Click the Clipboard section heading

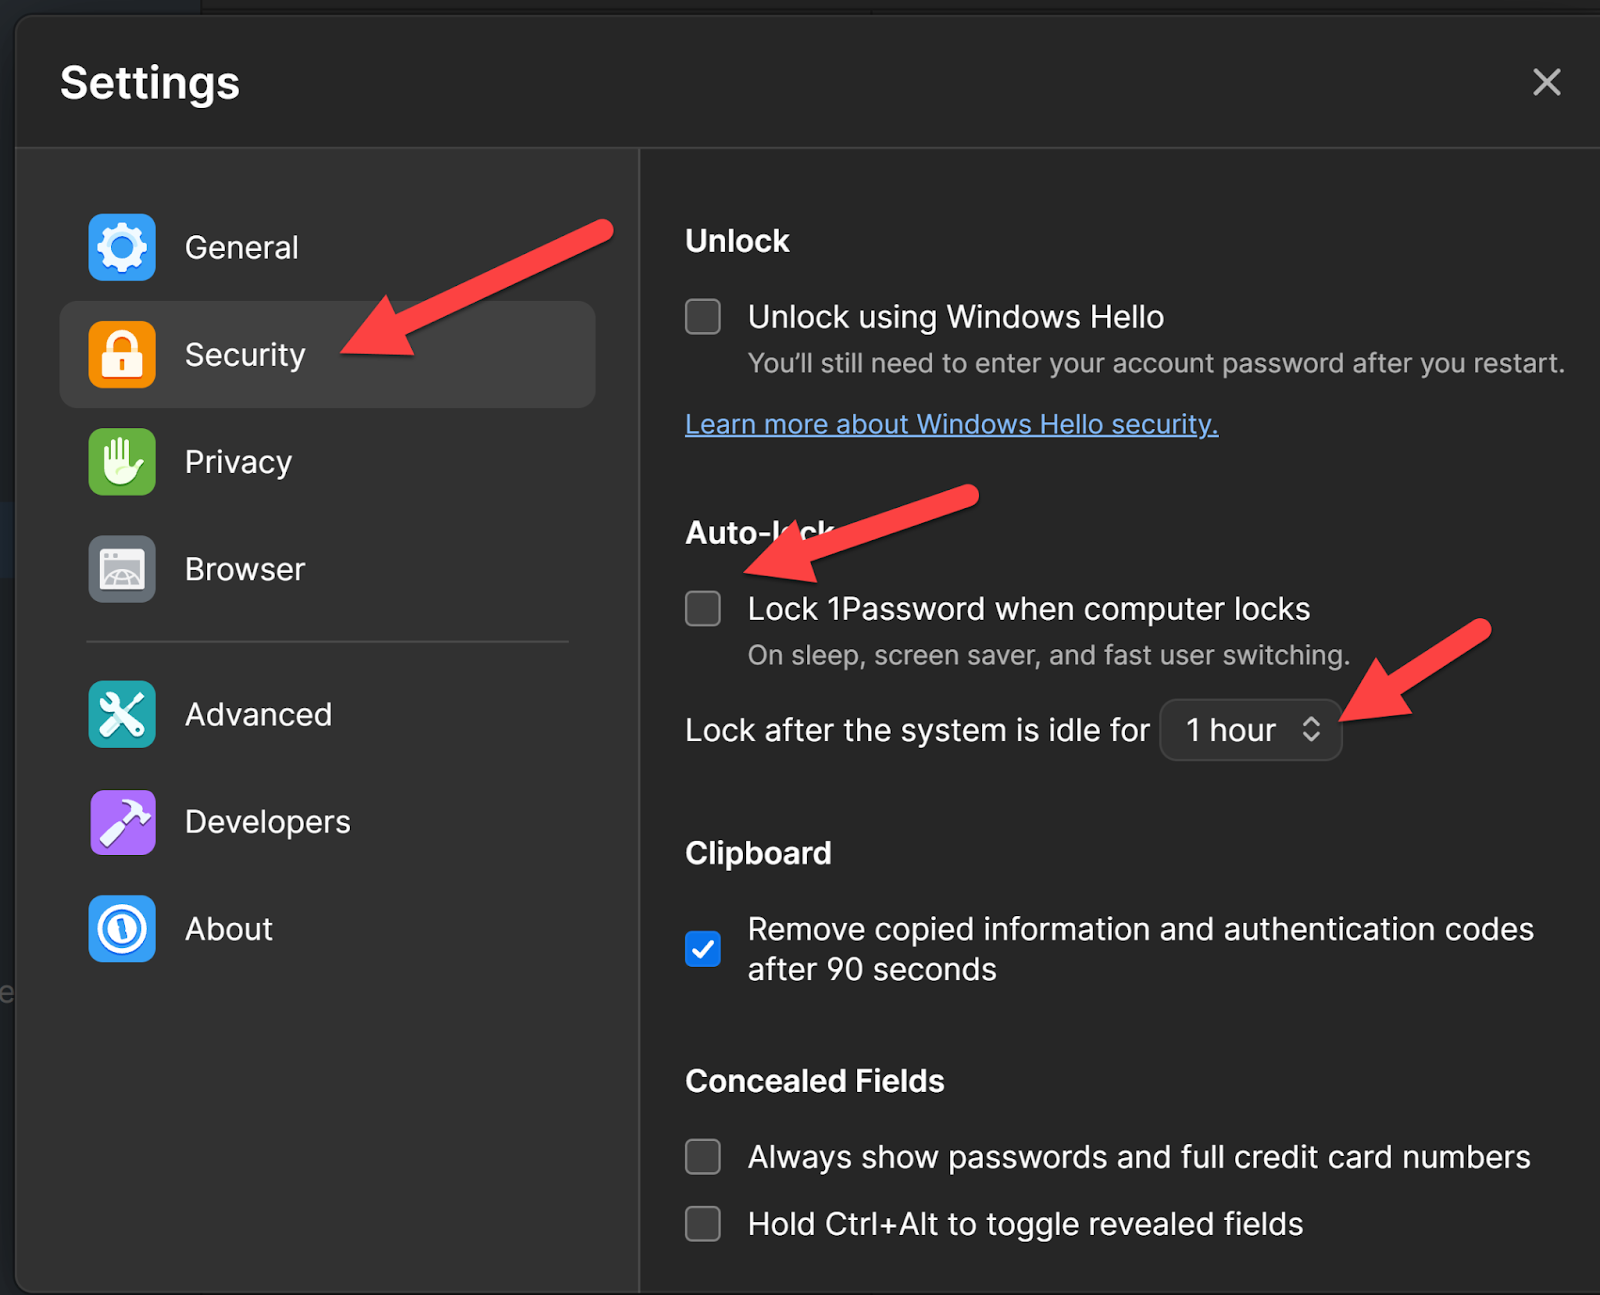[758, 853]
